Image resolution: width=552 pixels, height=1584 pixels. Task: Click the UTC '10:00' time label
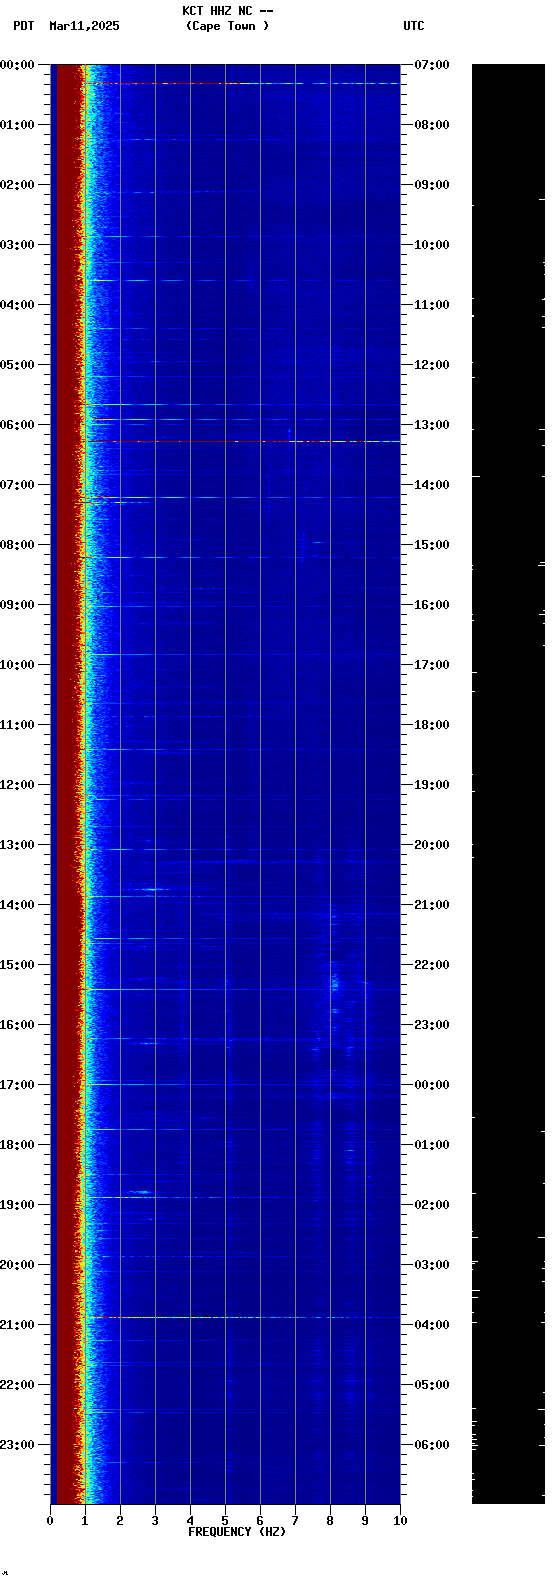pos(432,245)
